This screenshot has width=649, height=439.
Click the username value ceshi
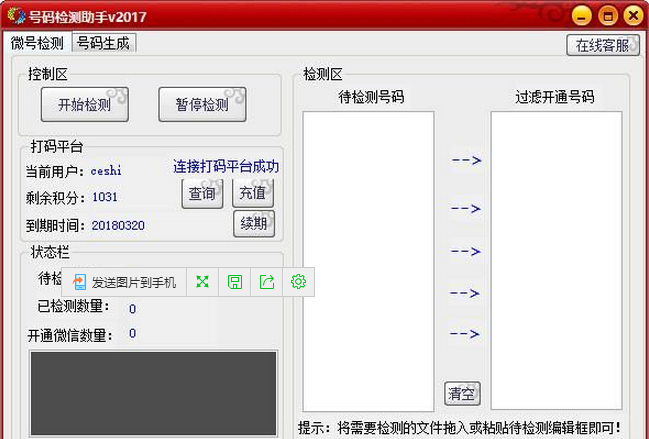(106, 170)
